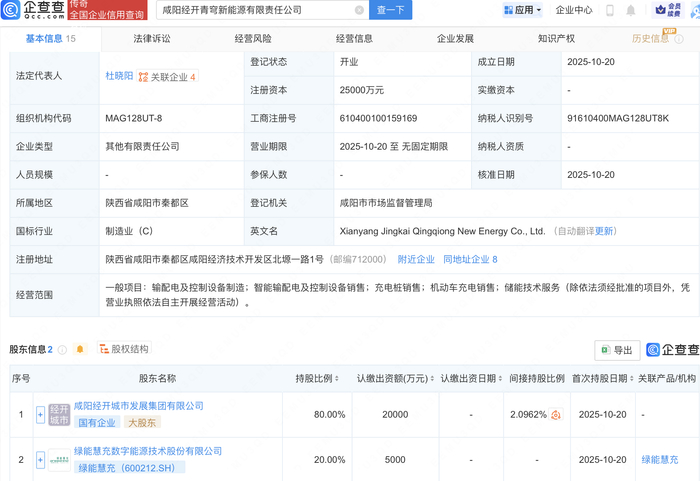This screenshot has height=481, width=700.
Task: Switch to 基本信息 tab
Action: pos(50,39)
